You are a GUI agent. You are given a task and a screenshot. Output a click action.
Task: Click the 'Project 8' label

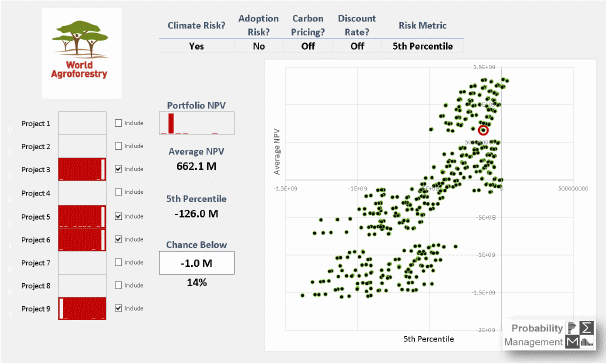point(36,286)
